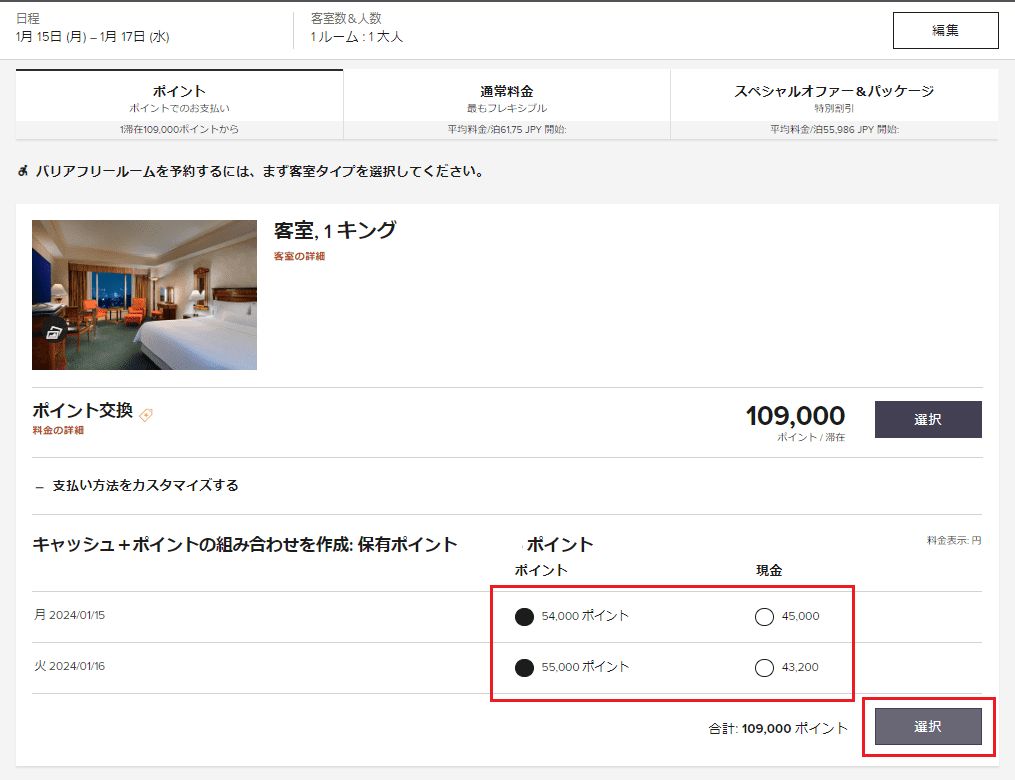Click the 編集 edit button
1015x780 pixels.
point(945,30)
